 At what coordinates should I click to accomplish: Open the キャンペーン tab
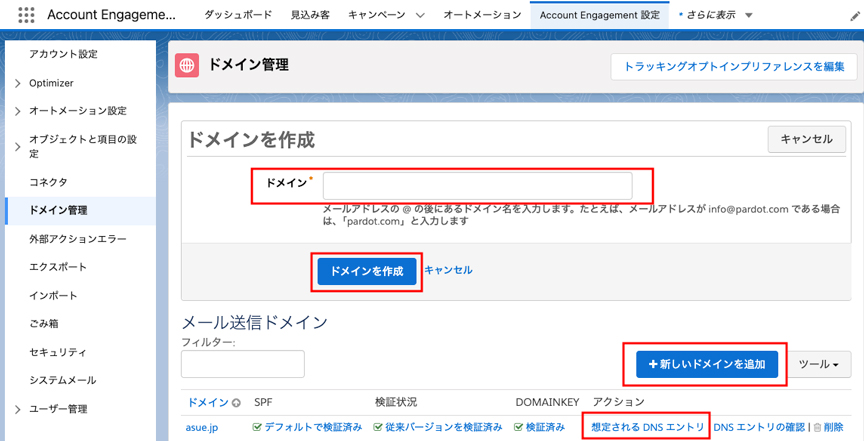coord(377,15)
